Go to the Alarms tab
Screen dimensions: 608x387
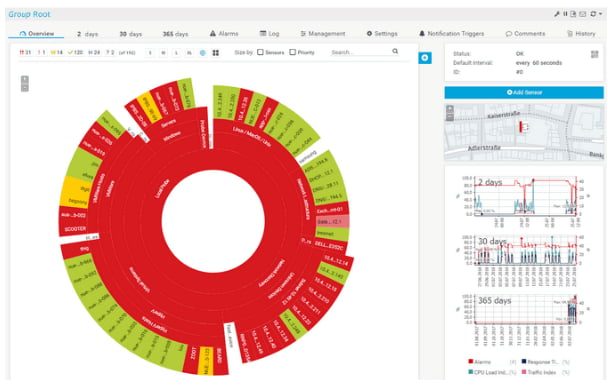pyautogui.click(x=224, y=34)
